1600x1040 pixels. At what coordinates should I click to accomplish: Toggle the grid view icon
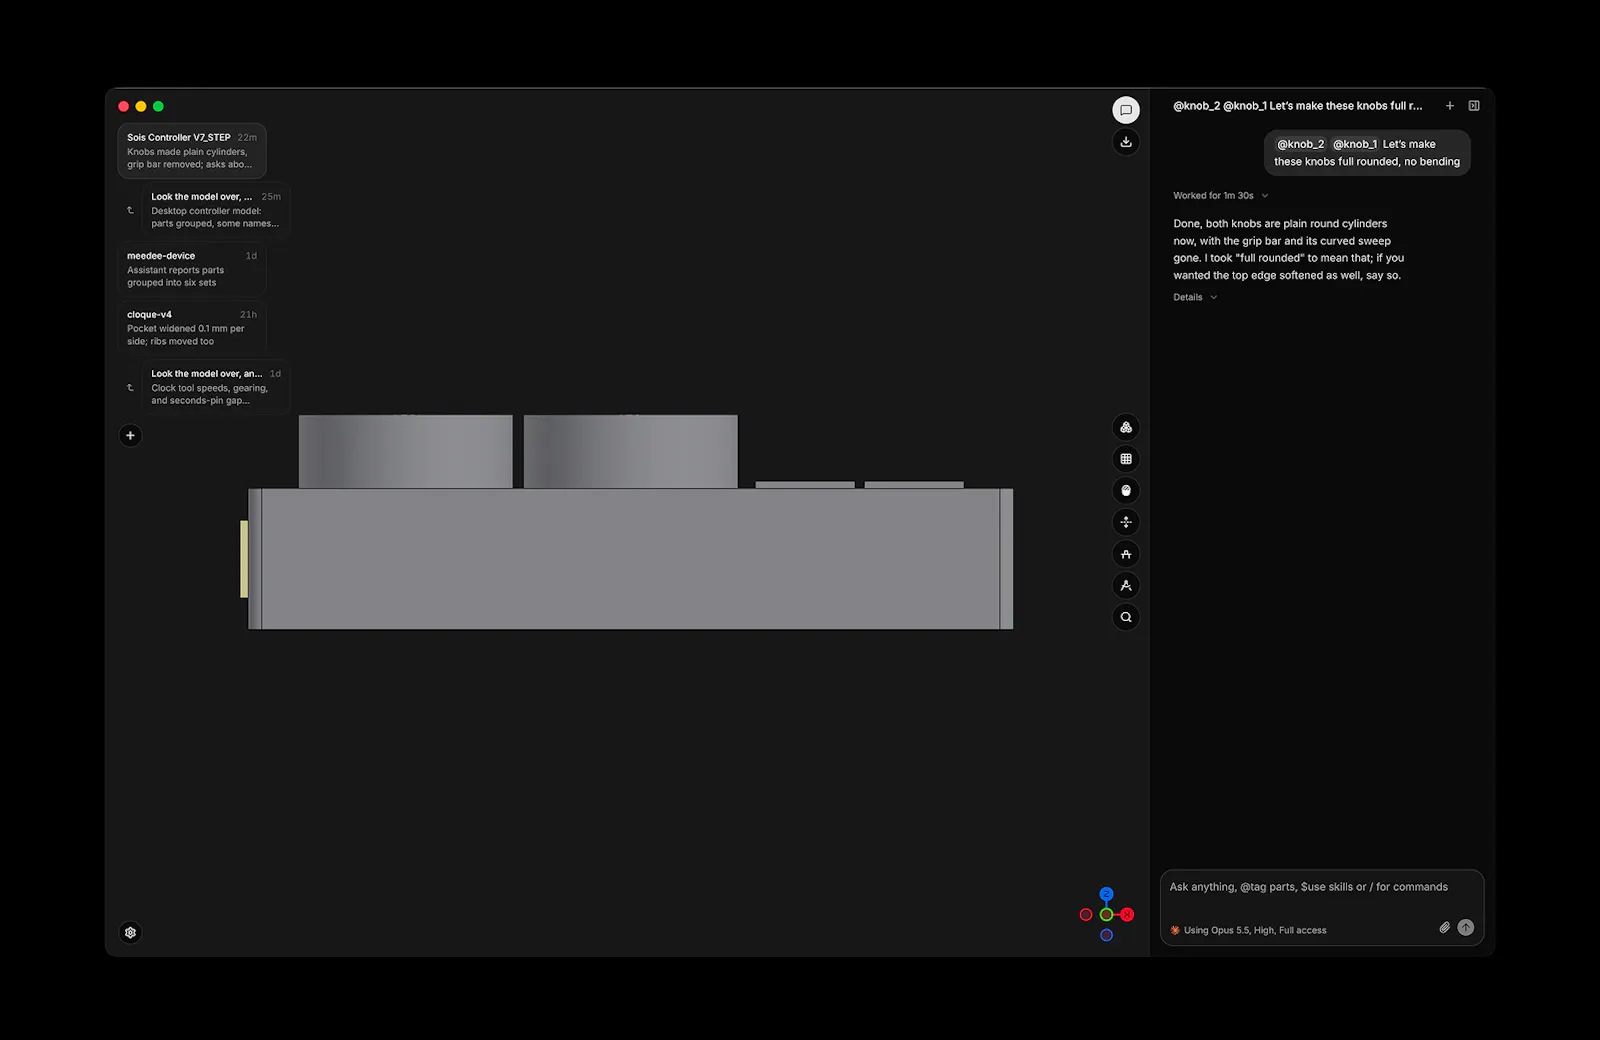tap(1126, 459)
